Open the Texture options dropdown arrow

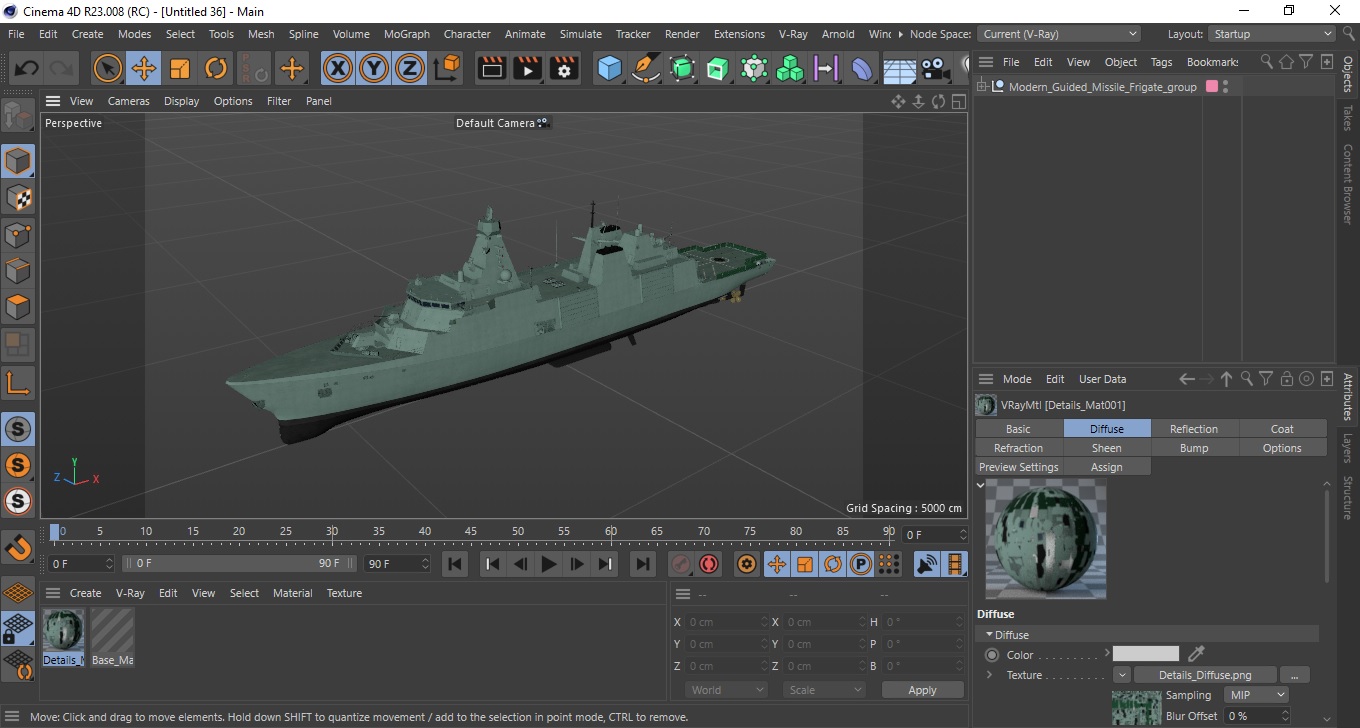[x=1121, y=675]
